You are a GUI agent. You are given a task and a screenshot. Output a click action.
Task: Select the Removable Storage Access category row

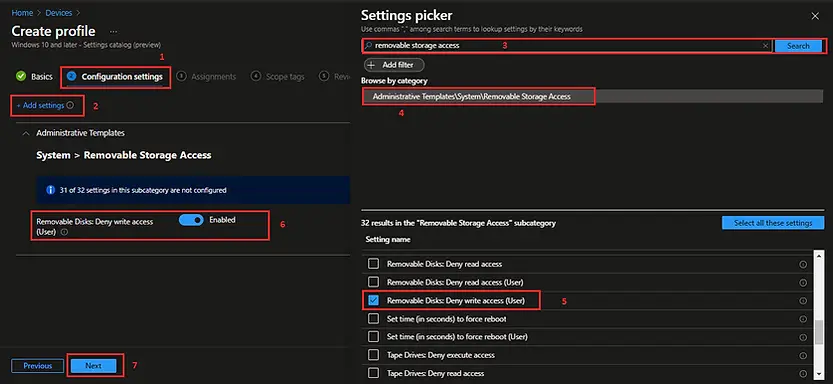tap(594, 97)
